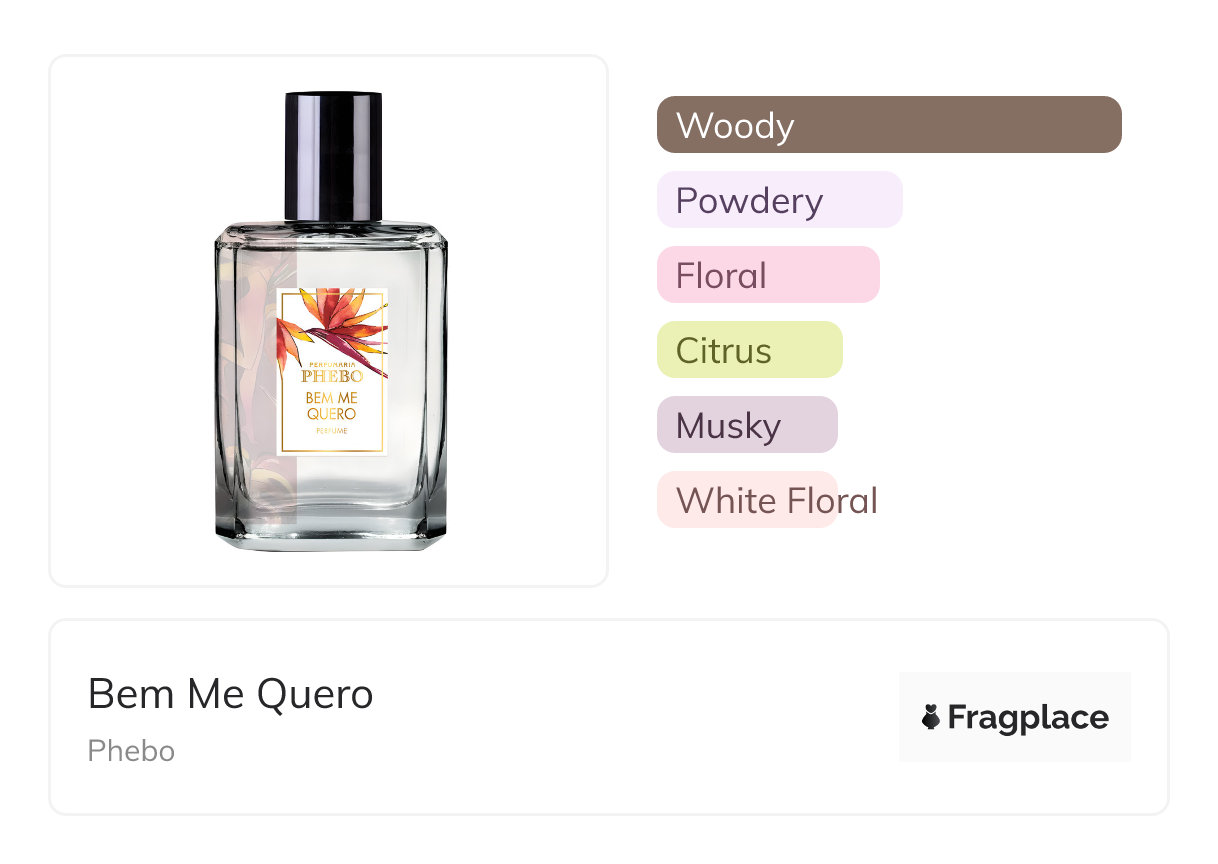
Task: Click the Phebo brand name link
Action: (x=131, y=751)
